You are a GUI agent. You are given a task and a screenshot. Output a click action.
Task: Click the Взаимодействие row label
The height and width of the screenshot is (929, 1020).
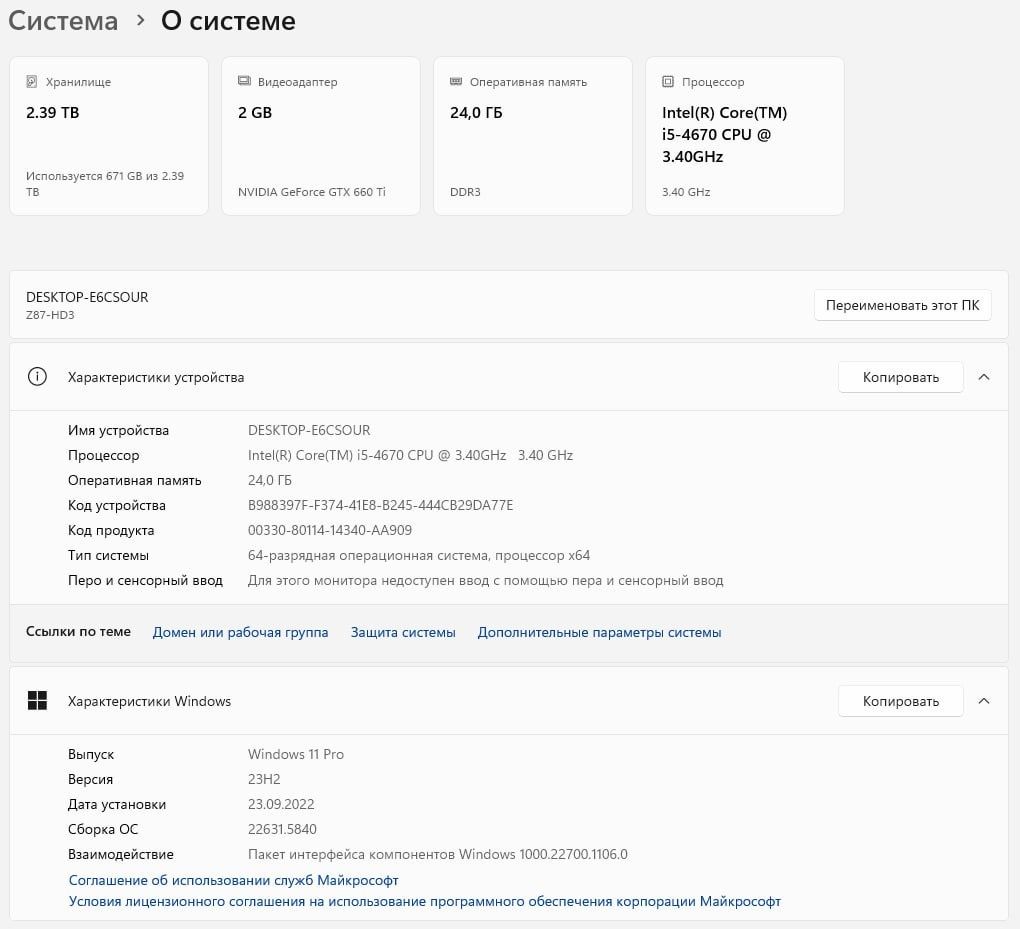[121, 854]
